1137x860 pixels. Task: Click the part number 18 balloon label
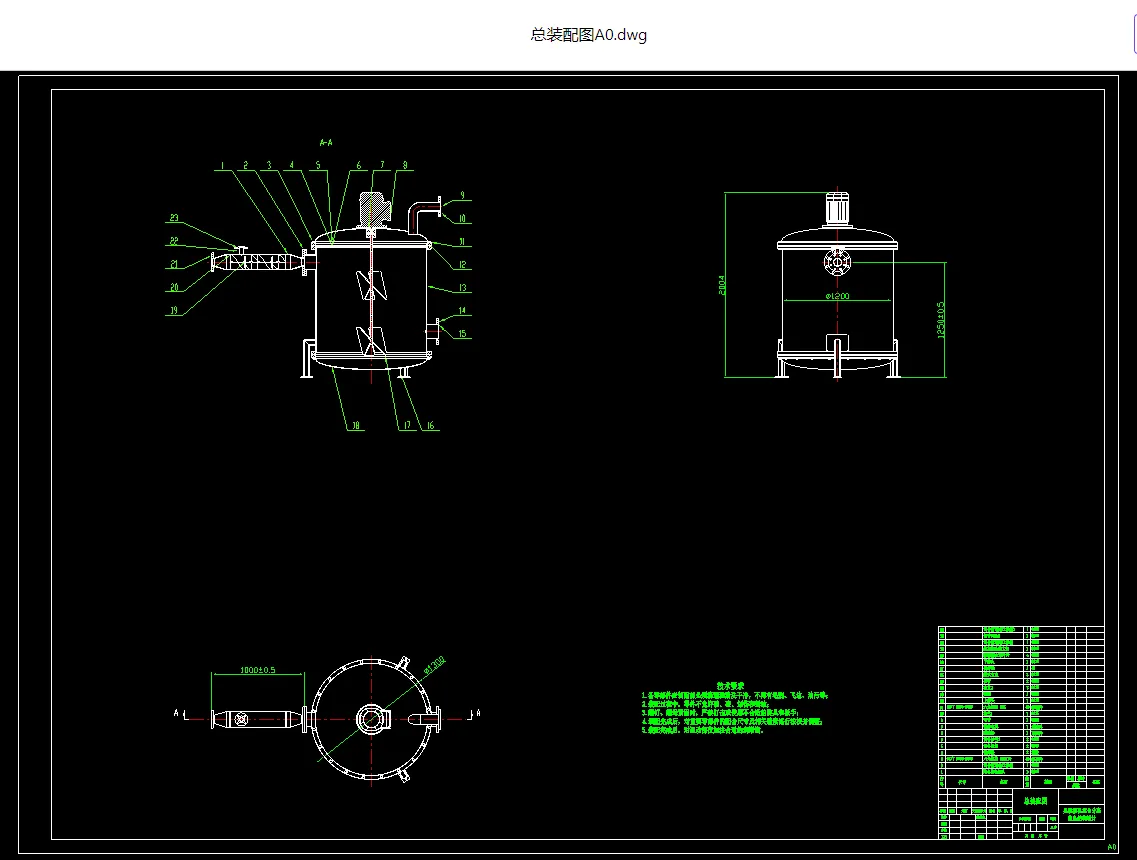pyautogui.click(x=356, y=426)
